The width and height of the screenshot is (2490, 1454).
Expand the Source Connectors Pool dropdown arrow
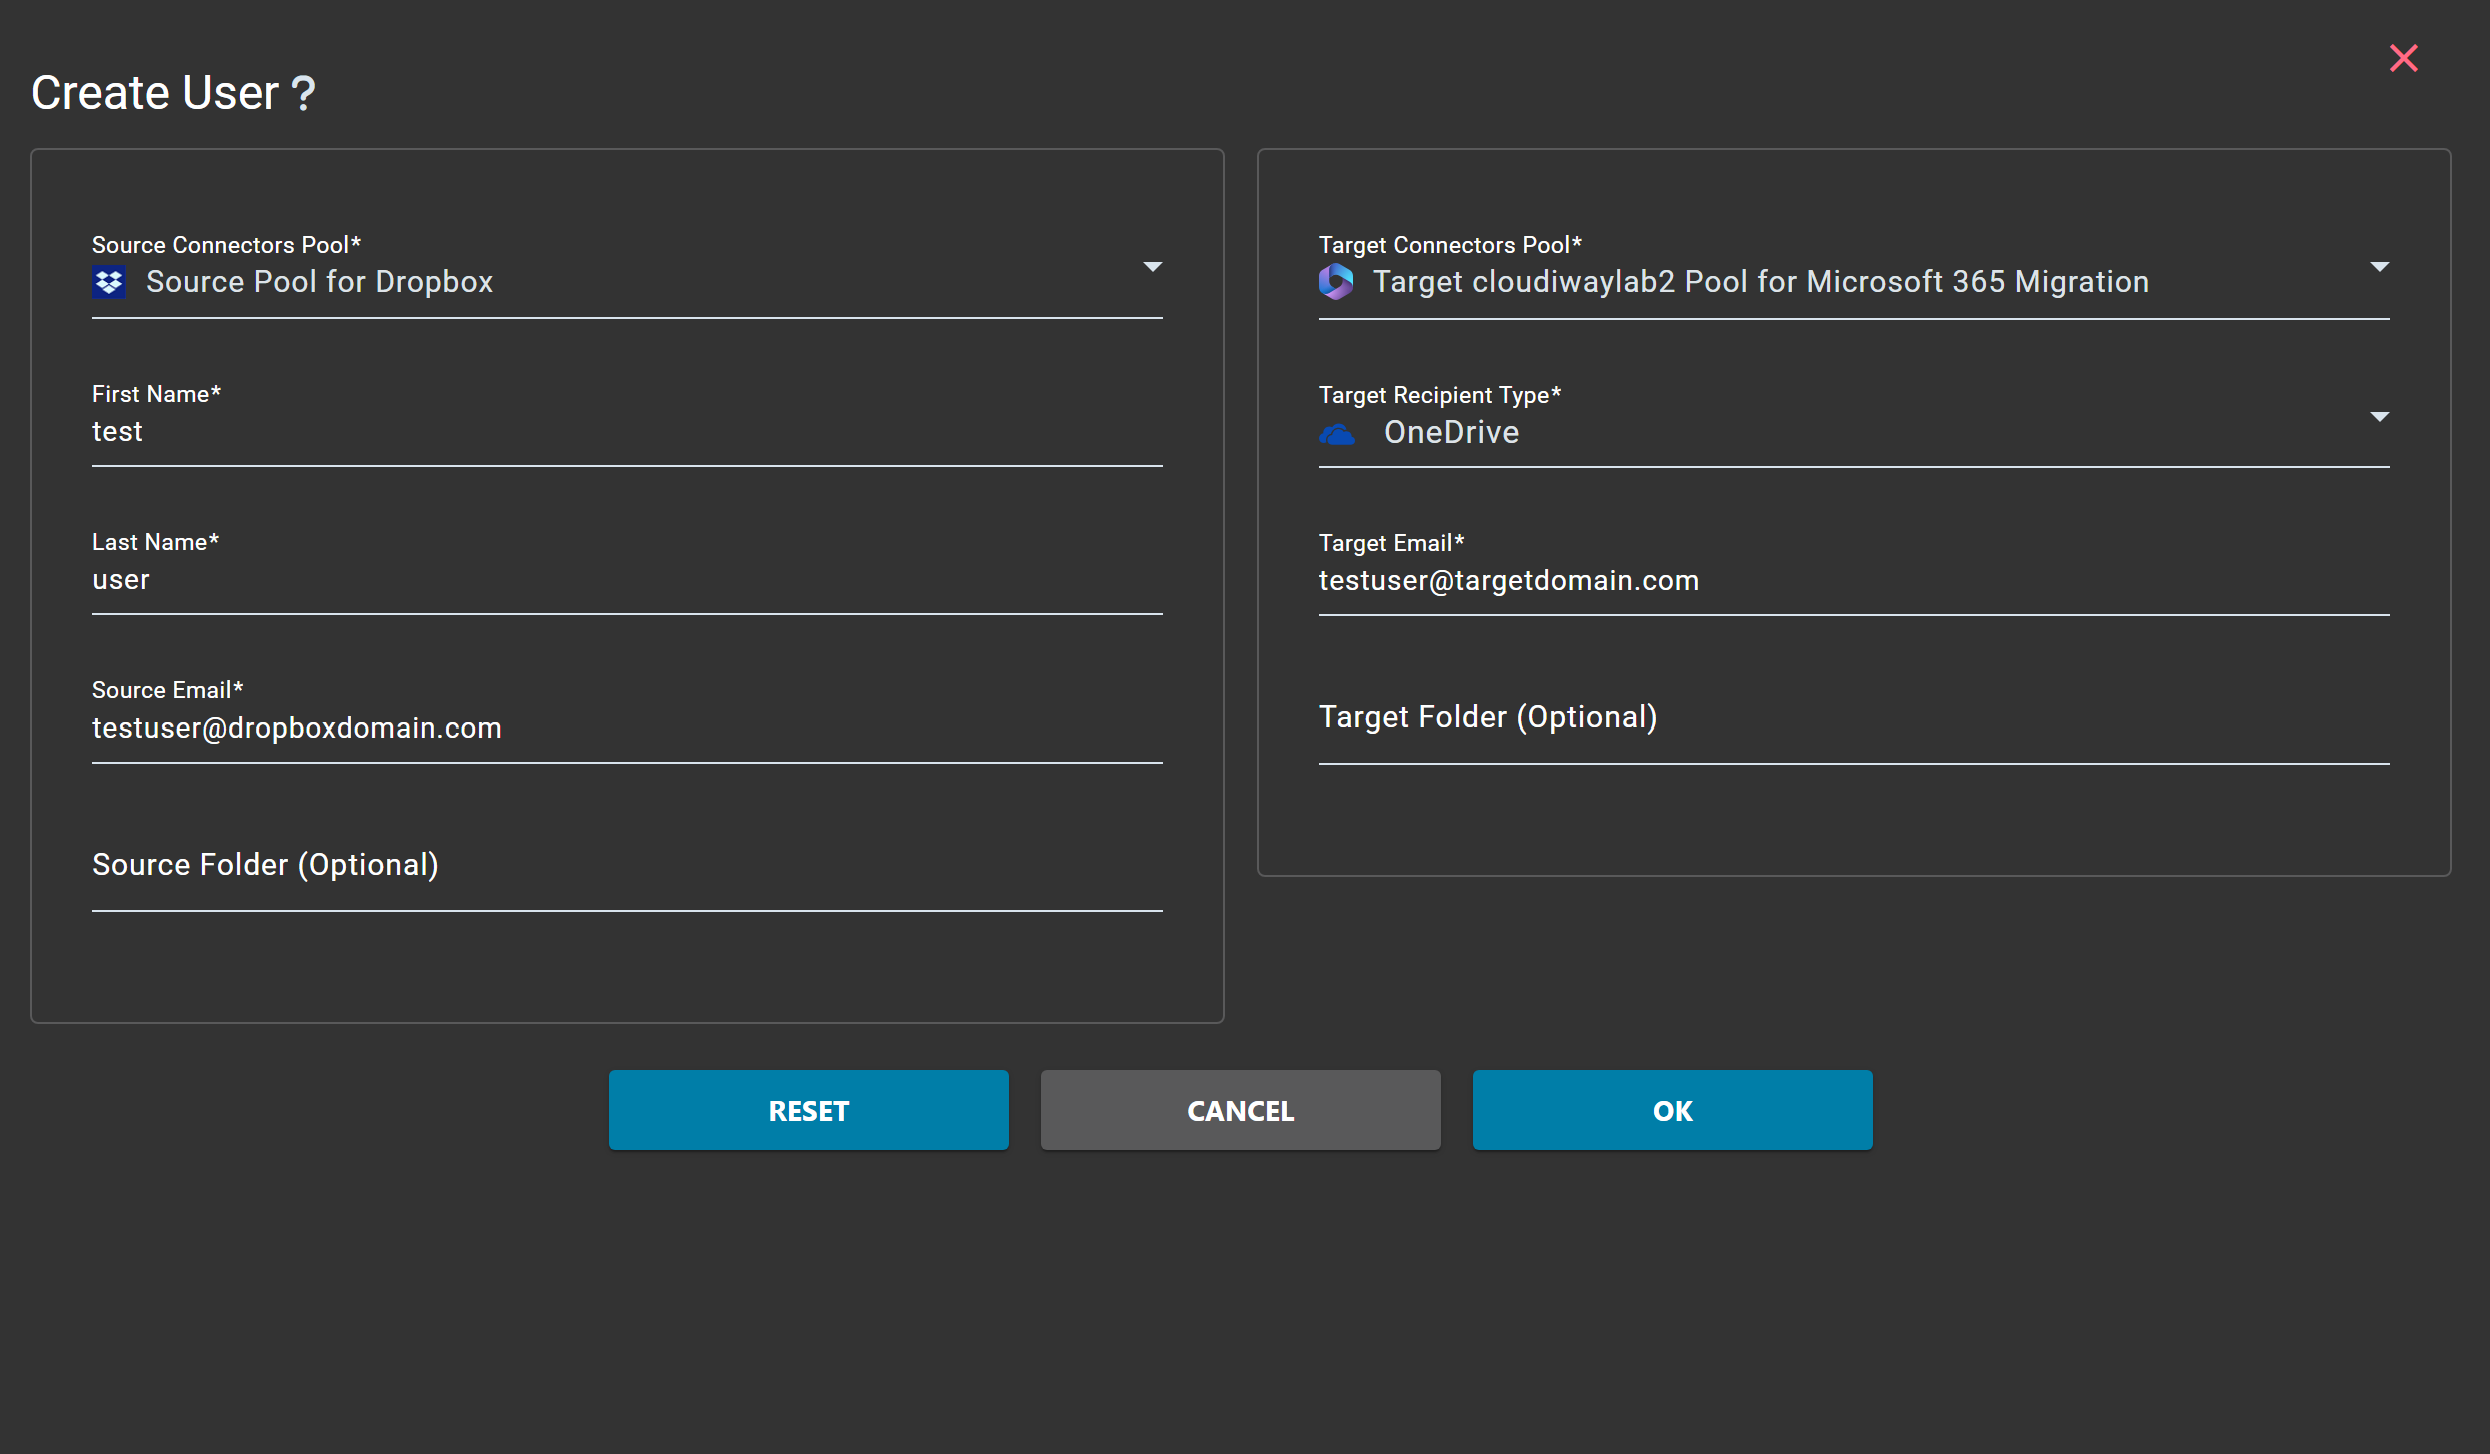click(x=1152, y=267)
